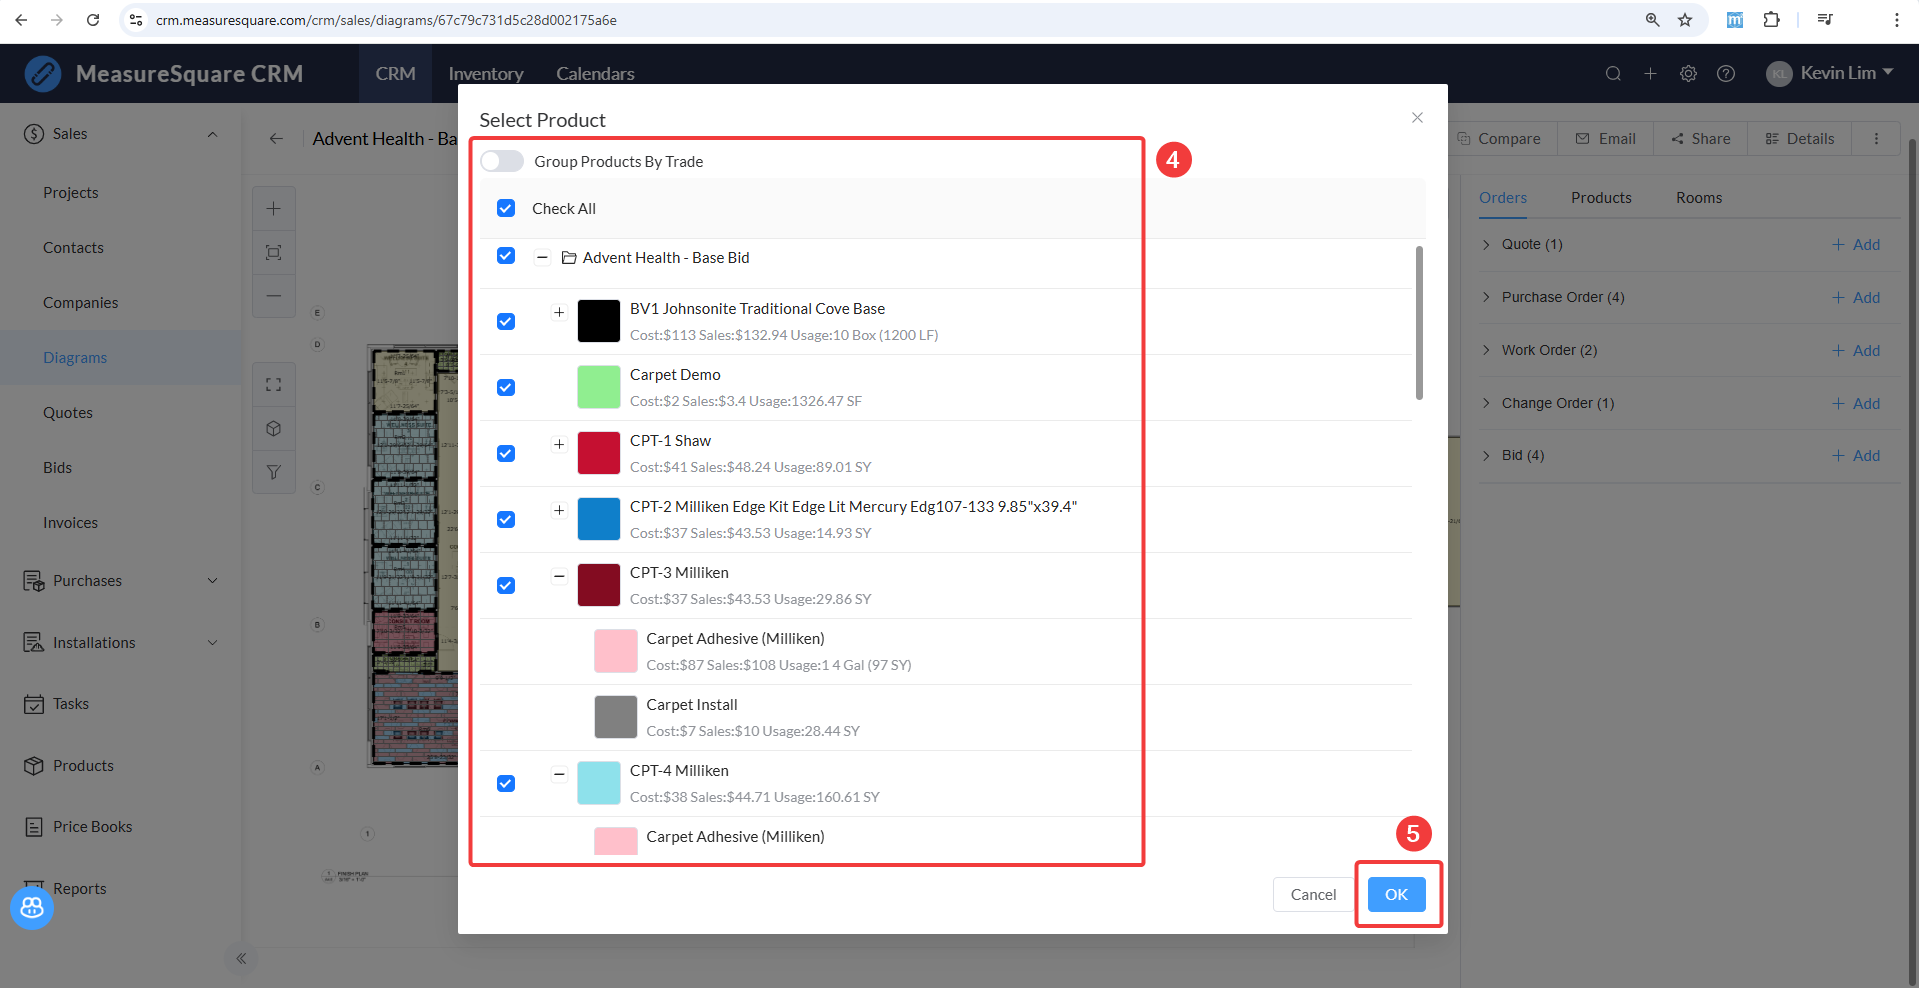Click the blue CPT-2 Milliken color swatch
Viewport: 1919px width, 988px height.
coord(599,519)
